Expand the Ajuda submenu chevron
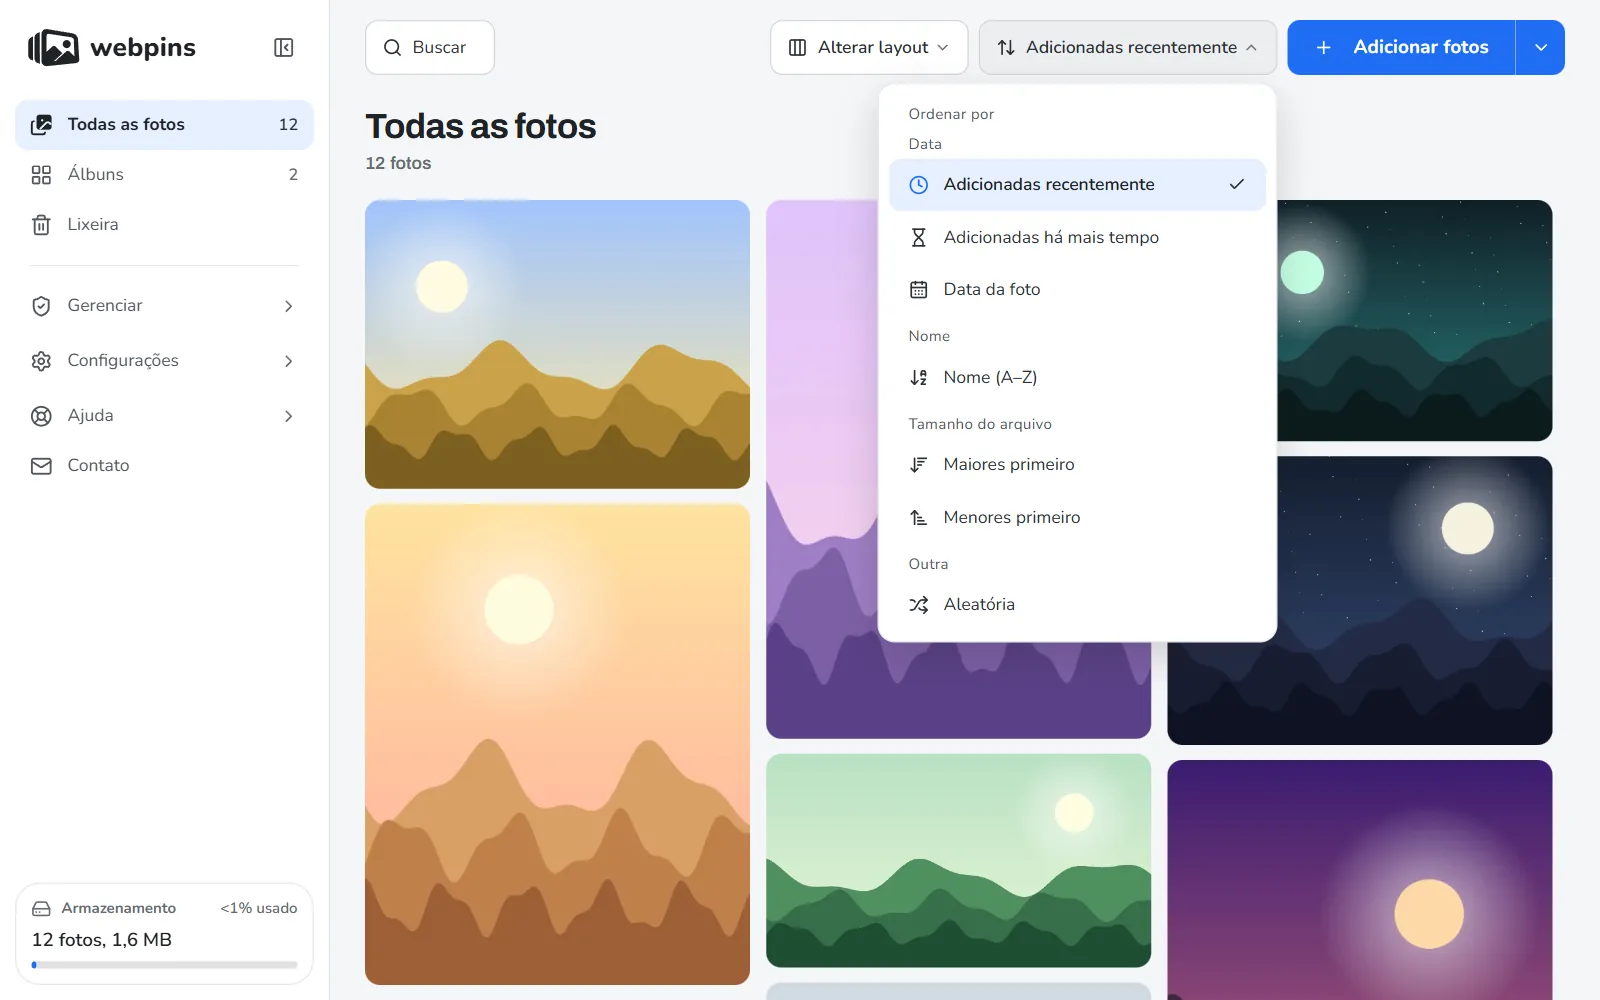 tap(288, 416)
